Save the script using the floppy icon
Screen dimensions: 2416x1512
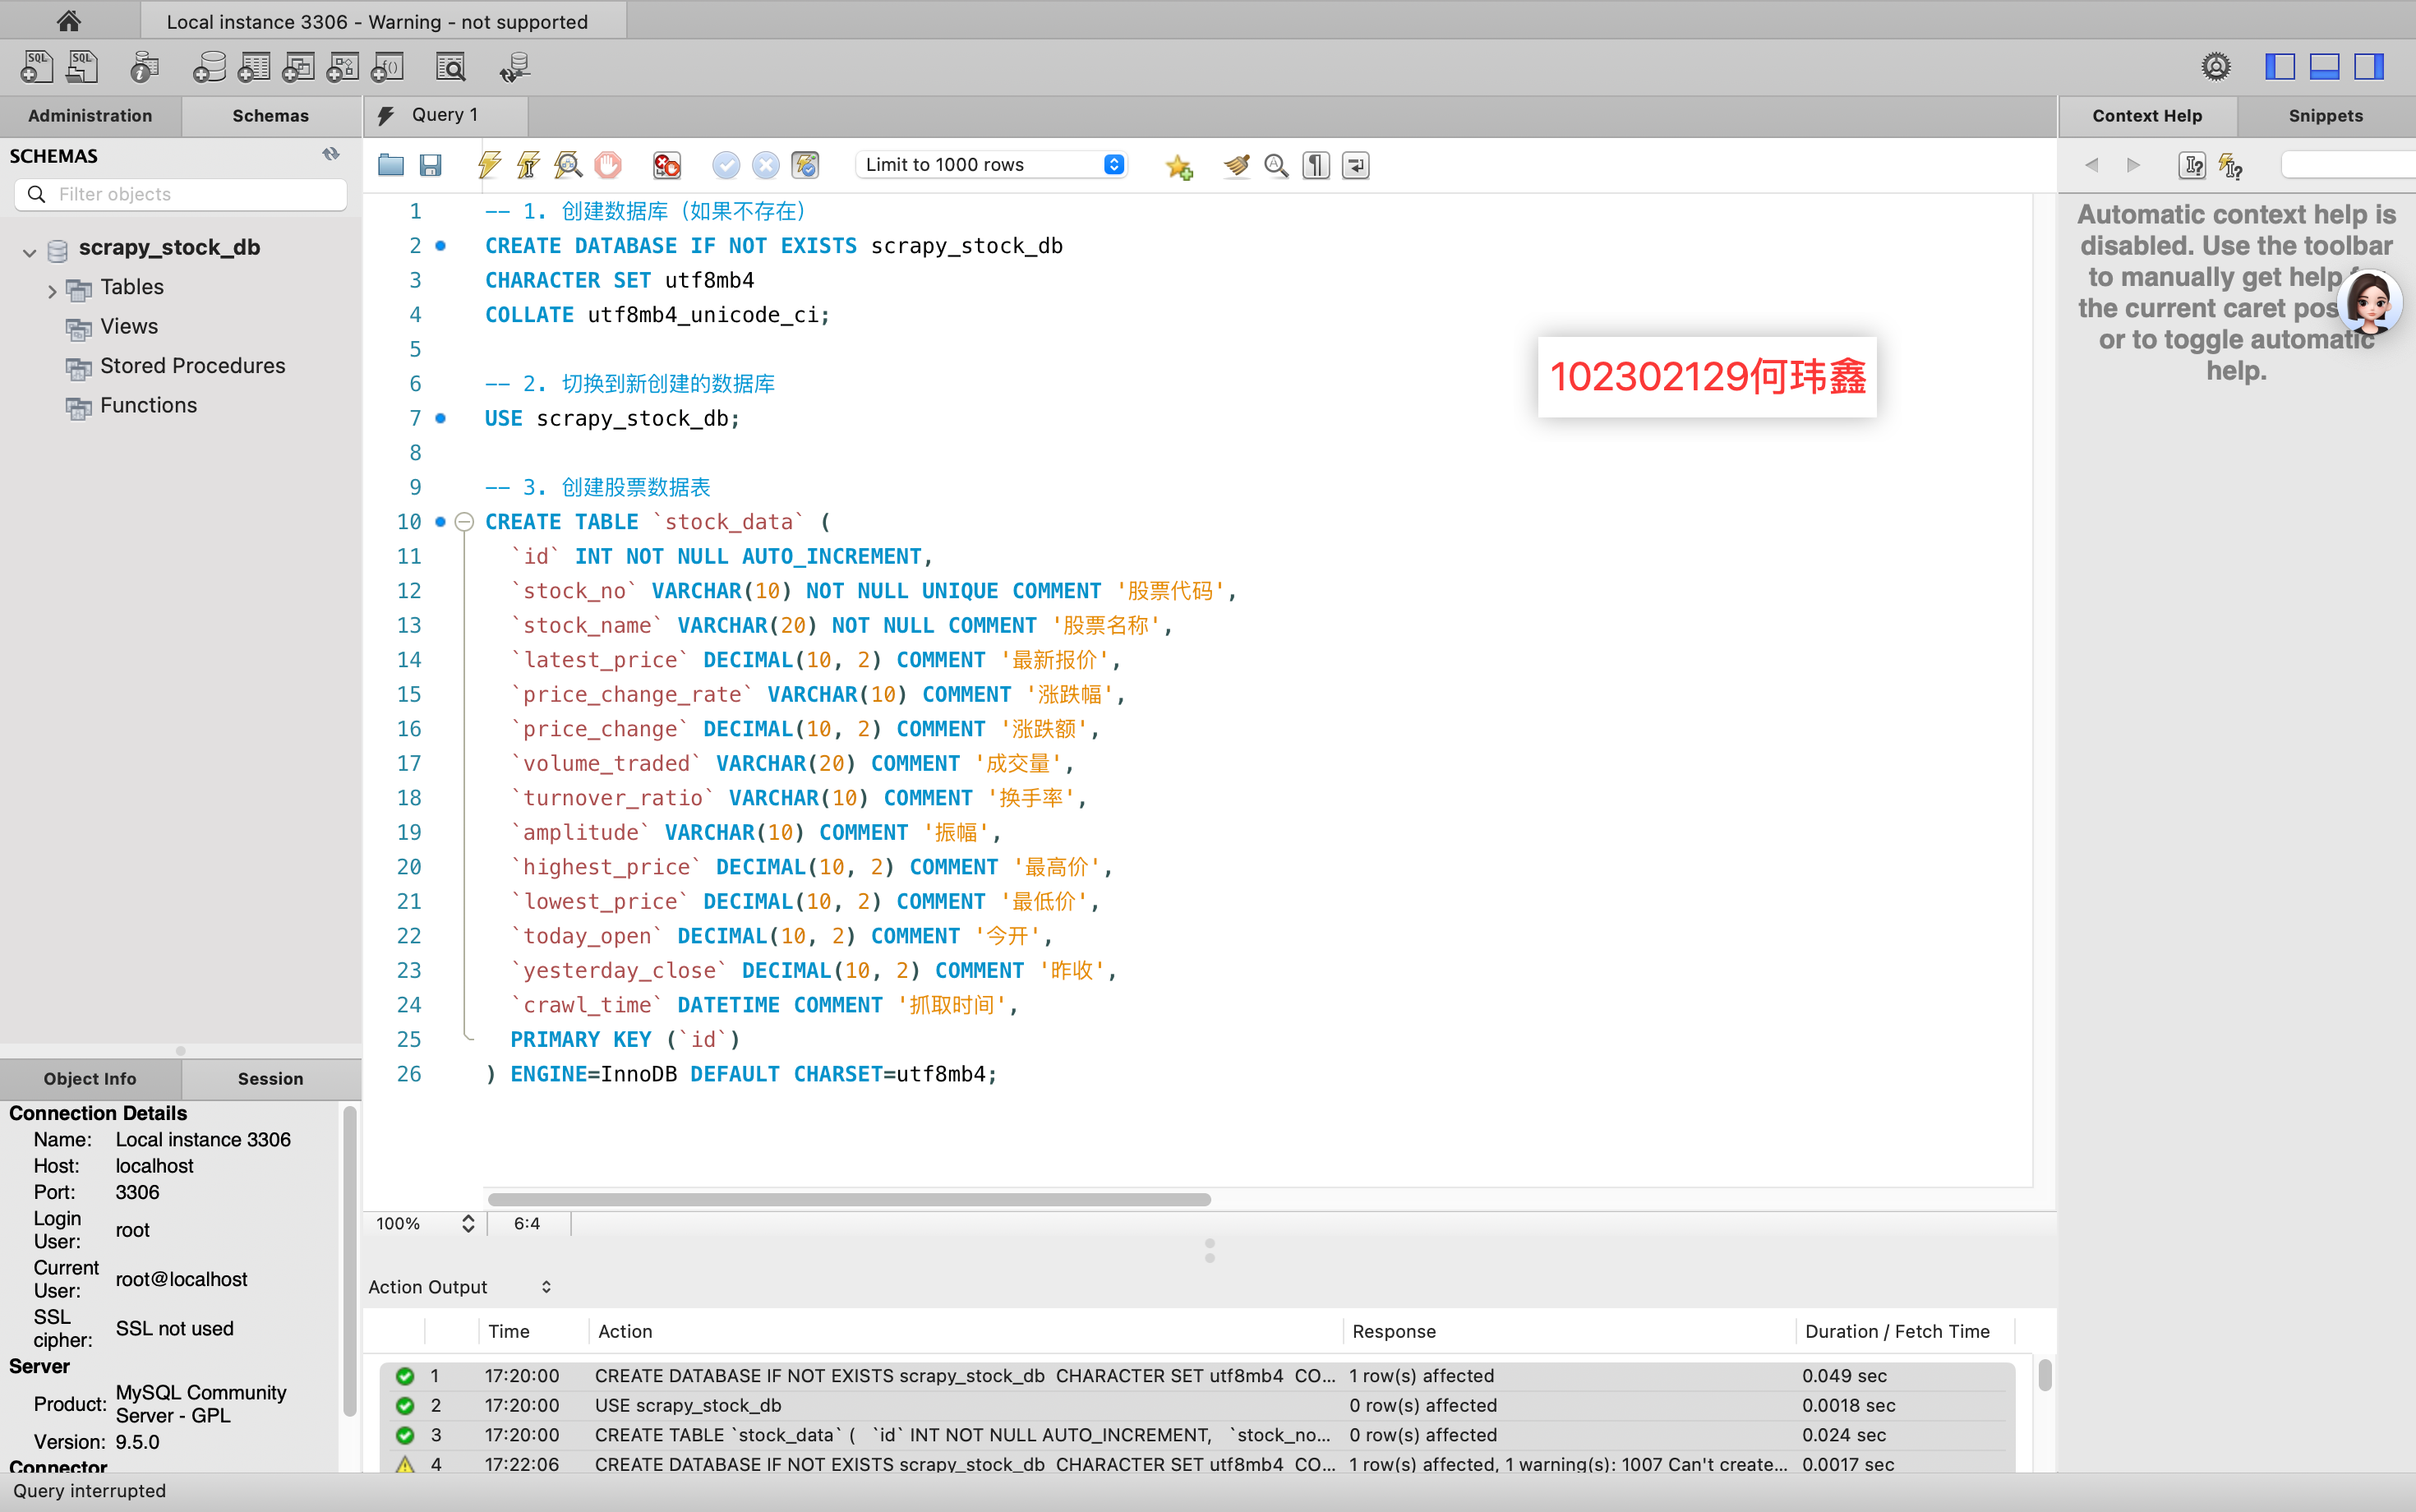click(431, 165)
